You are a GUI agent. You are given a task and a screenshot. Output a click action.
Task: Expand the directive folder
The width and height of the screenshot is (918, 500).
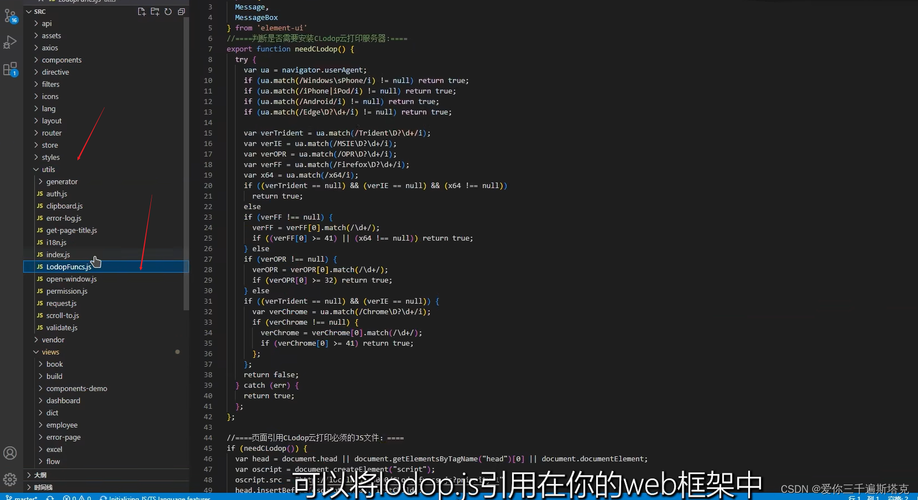(106, 72)
